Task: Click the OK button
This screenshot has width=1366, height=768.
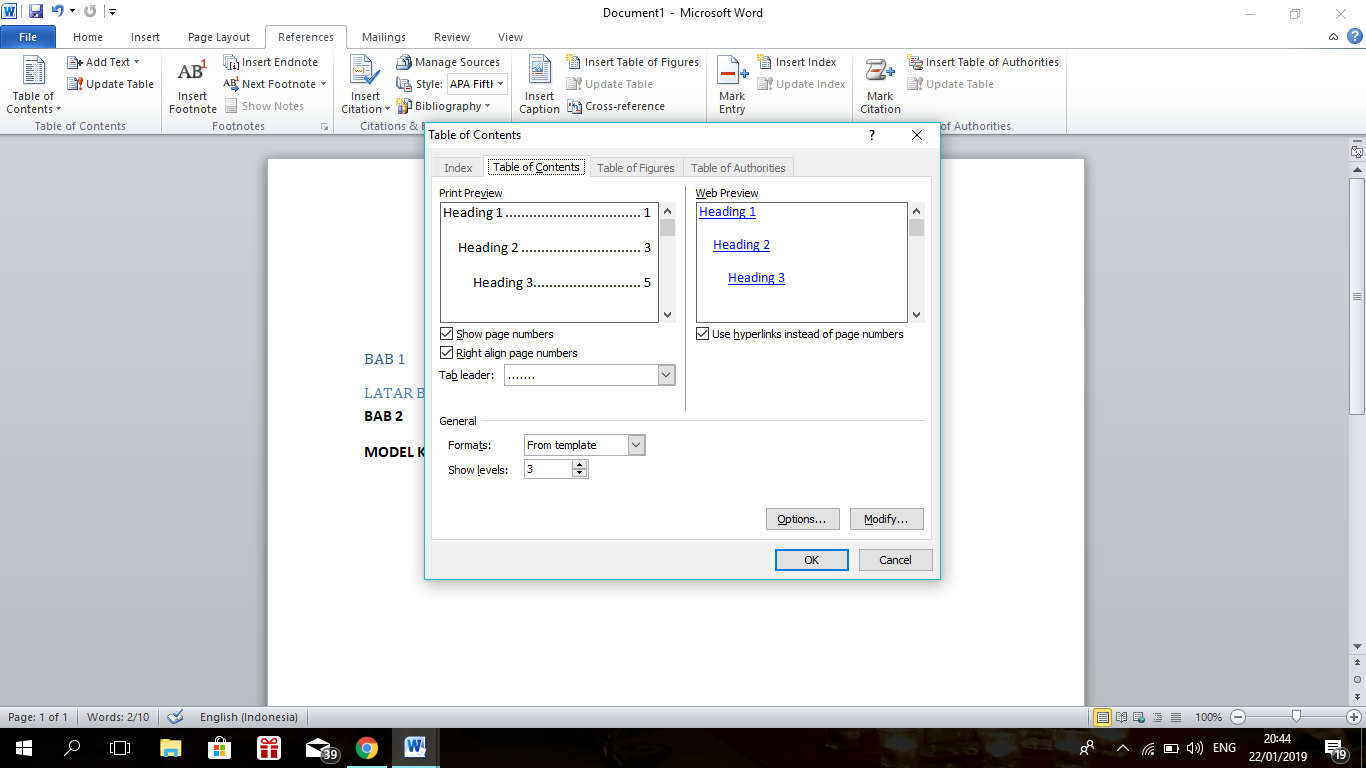Action: 812,560
